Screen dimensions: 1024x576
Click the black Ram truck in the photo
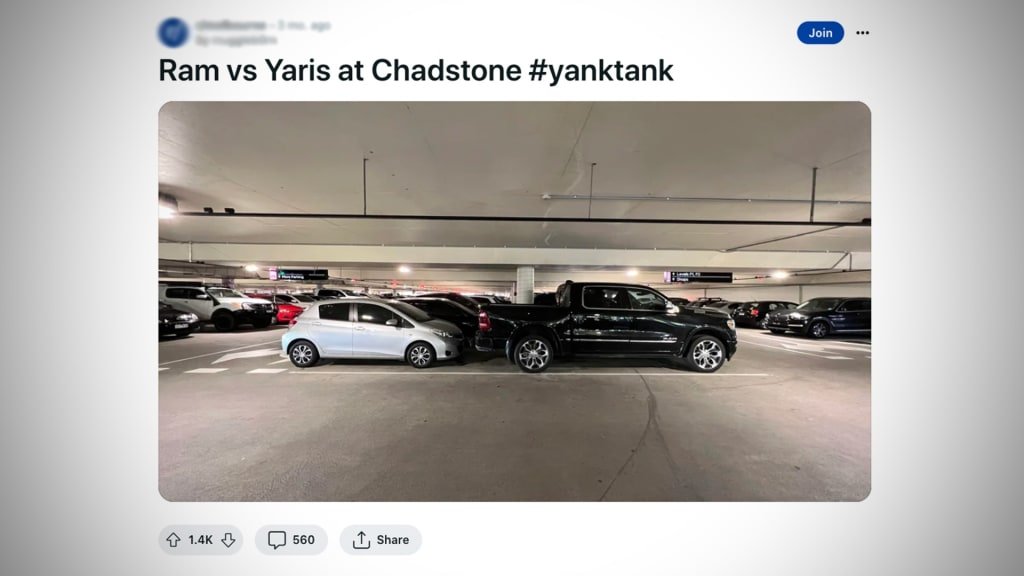coord(607,325)
